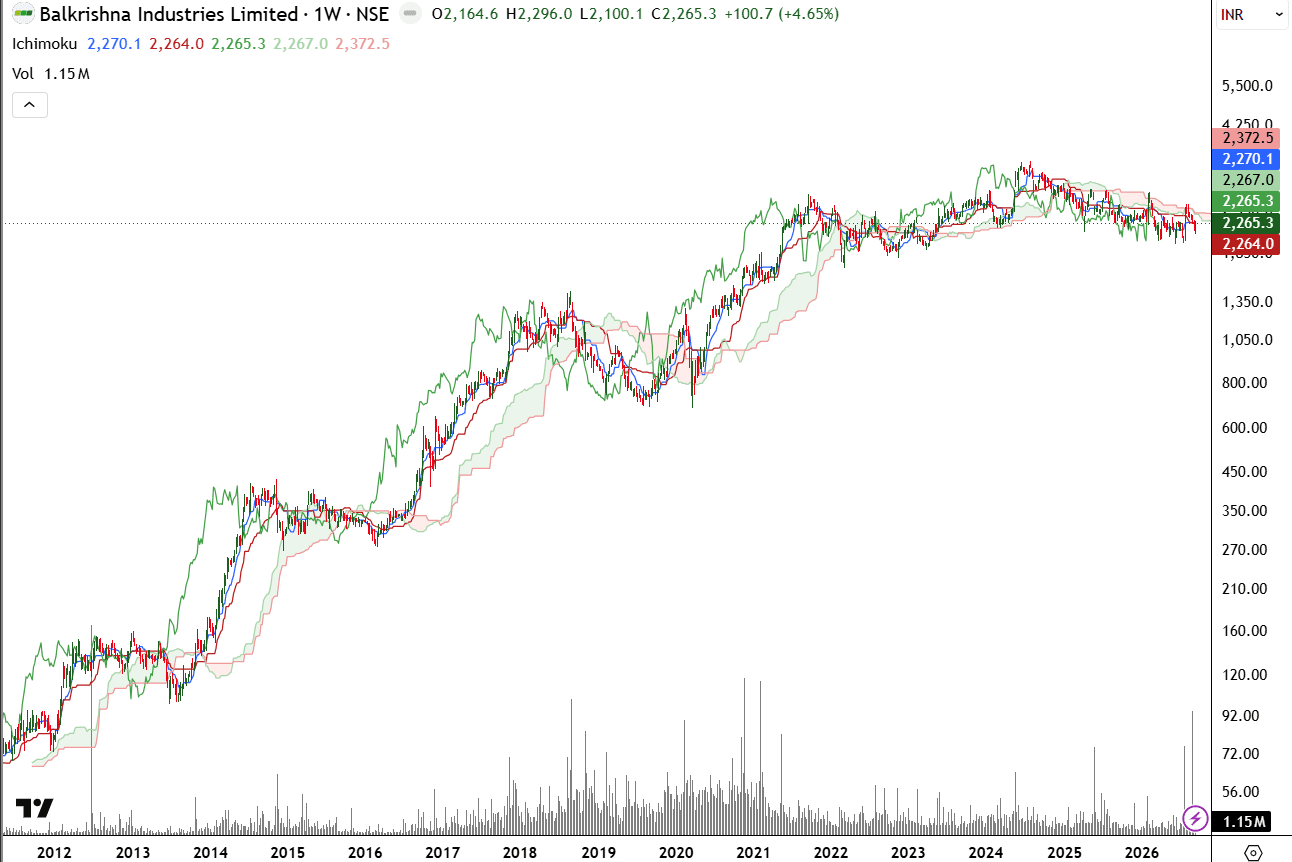Open chart settings via the gear icon
1292x862 pixels.
coord(1252,853)
